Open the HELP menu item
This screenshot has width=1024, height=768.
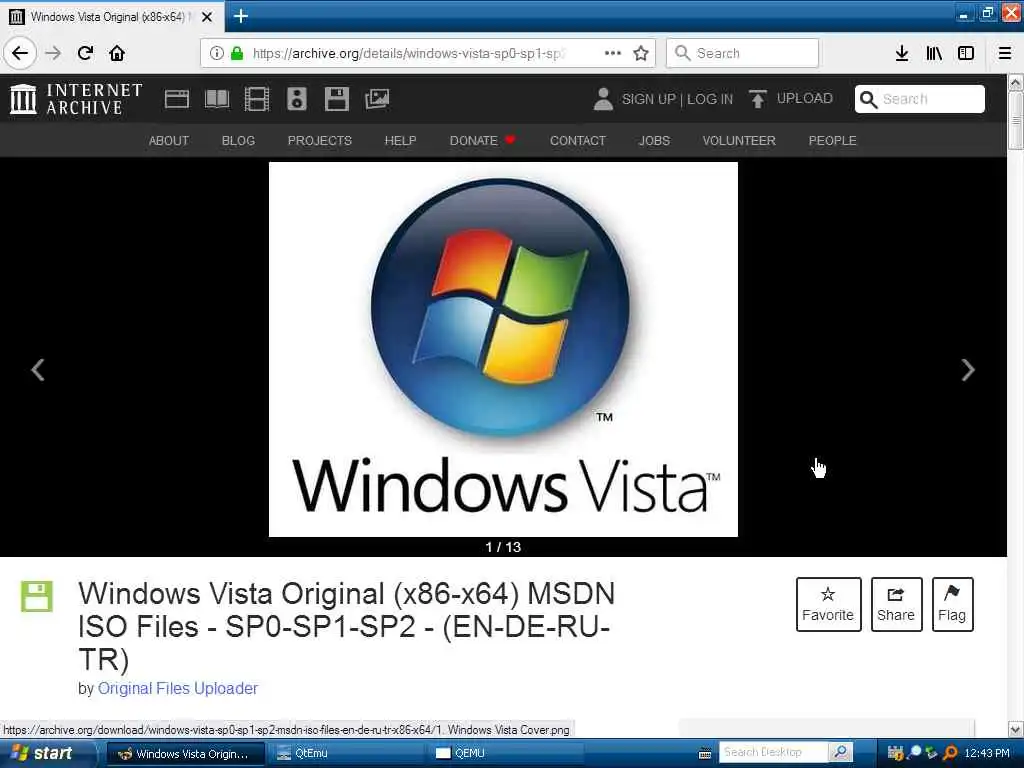click(400, 140)
